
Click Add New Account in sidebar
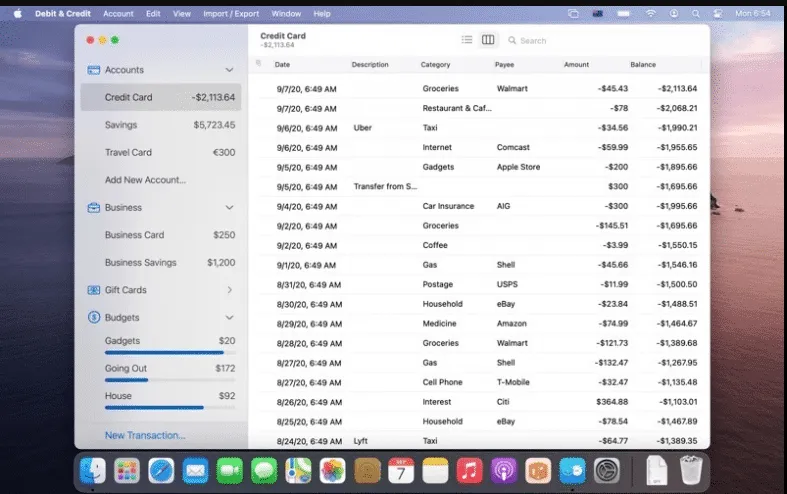pos(145,180)
